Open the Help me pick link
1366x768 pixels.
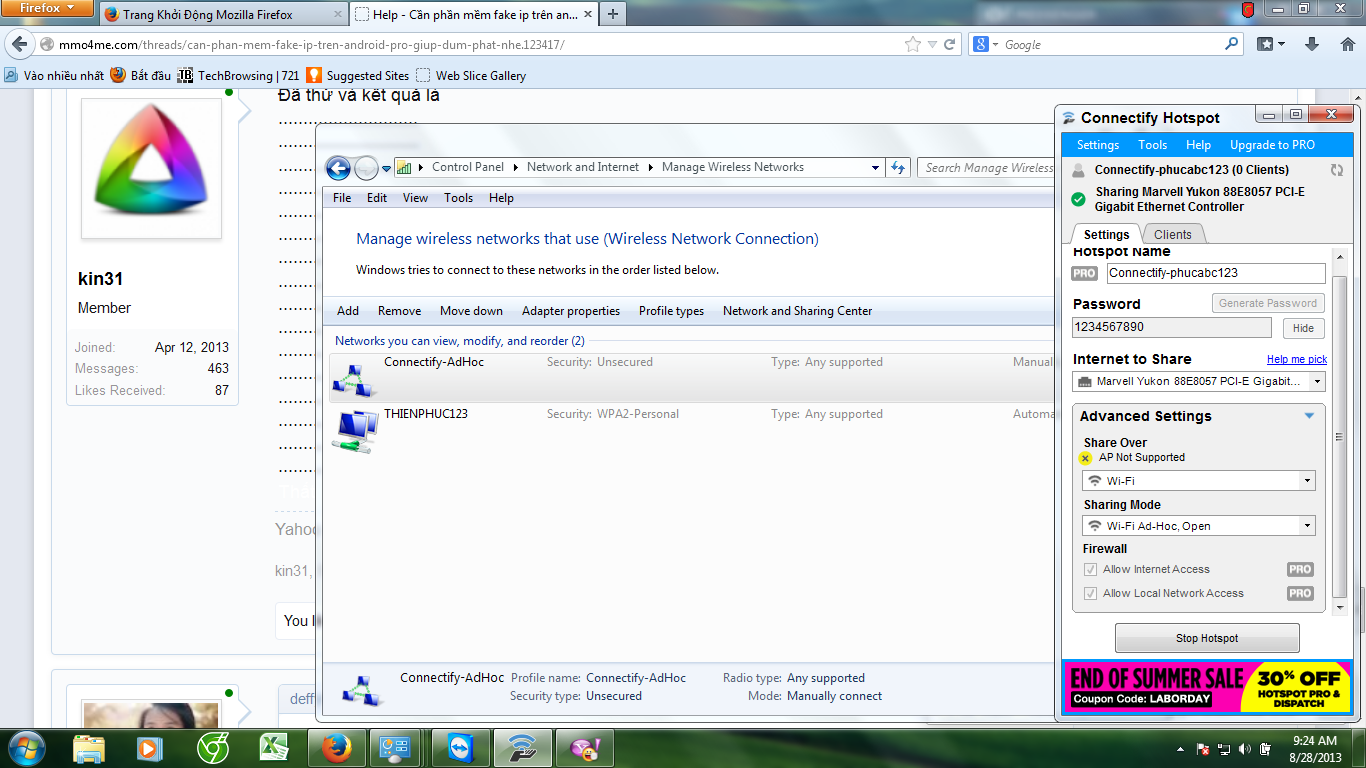click(x=1297, y=360)
